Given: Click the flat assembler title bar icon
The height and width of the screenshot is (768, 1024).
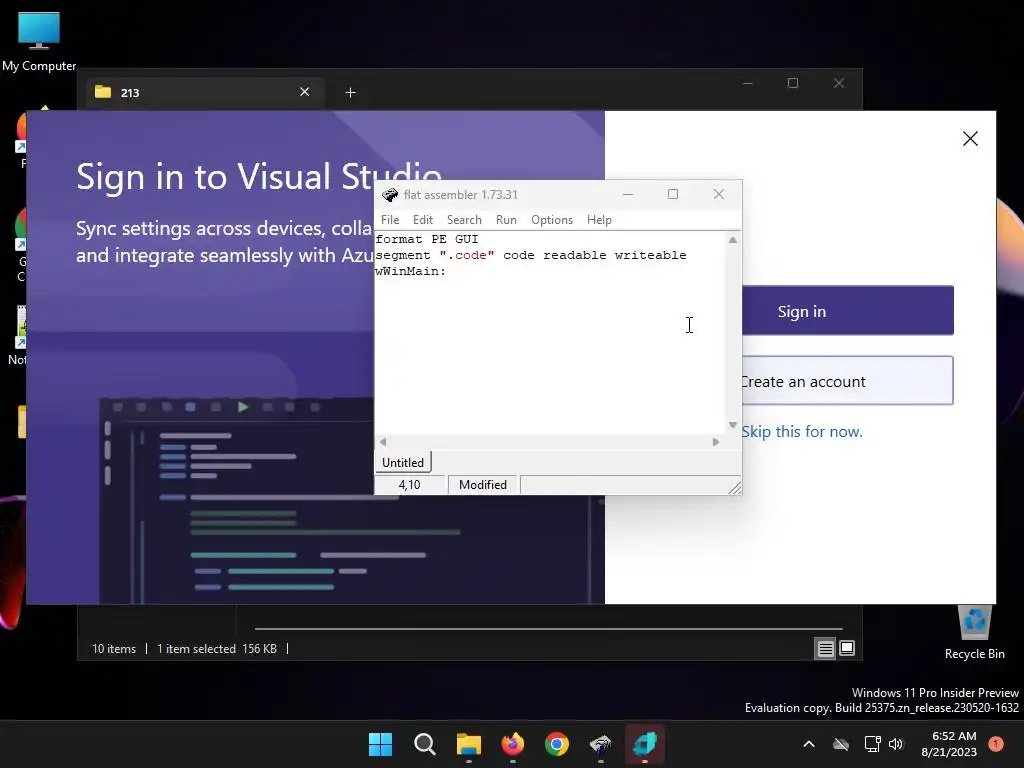Looking at the screenshot, I should pyautogui.click(x=390, y=195).
